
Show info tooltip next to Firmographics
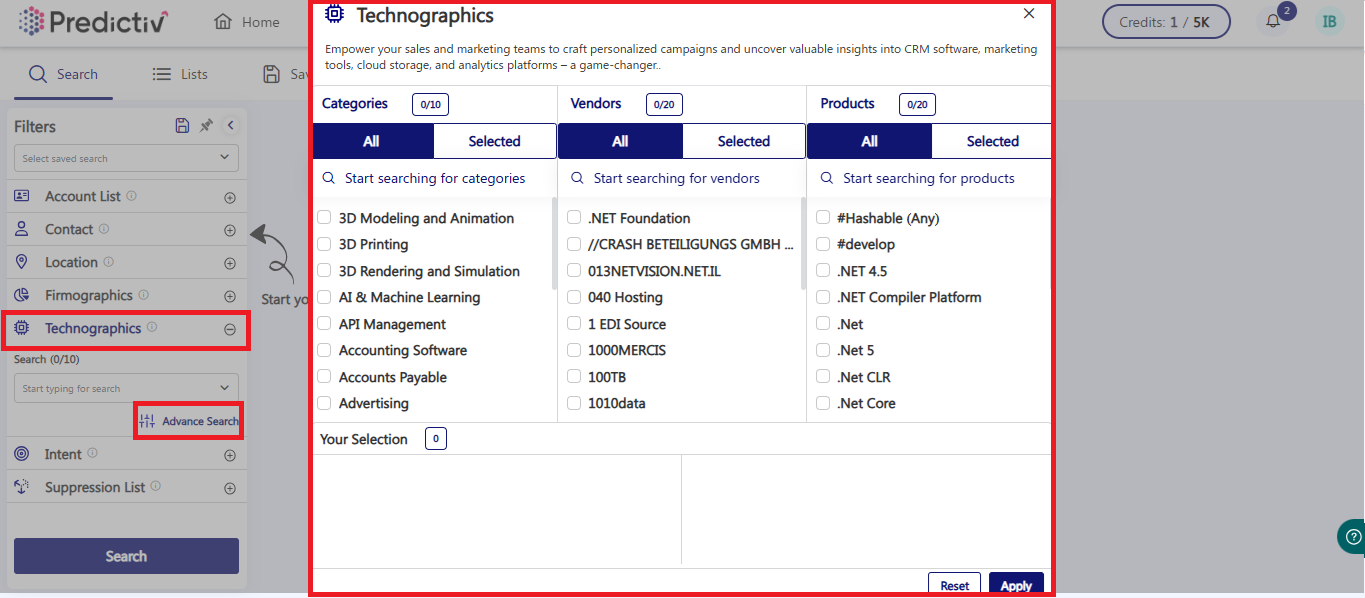[144, 295]
